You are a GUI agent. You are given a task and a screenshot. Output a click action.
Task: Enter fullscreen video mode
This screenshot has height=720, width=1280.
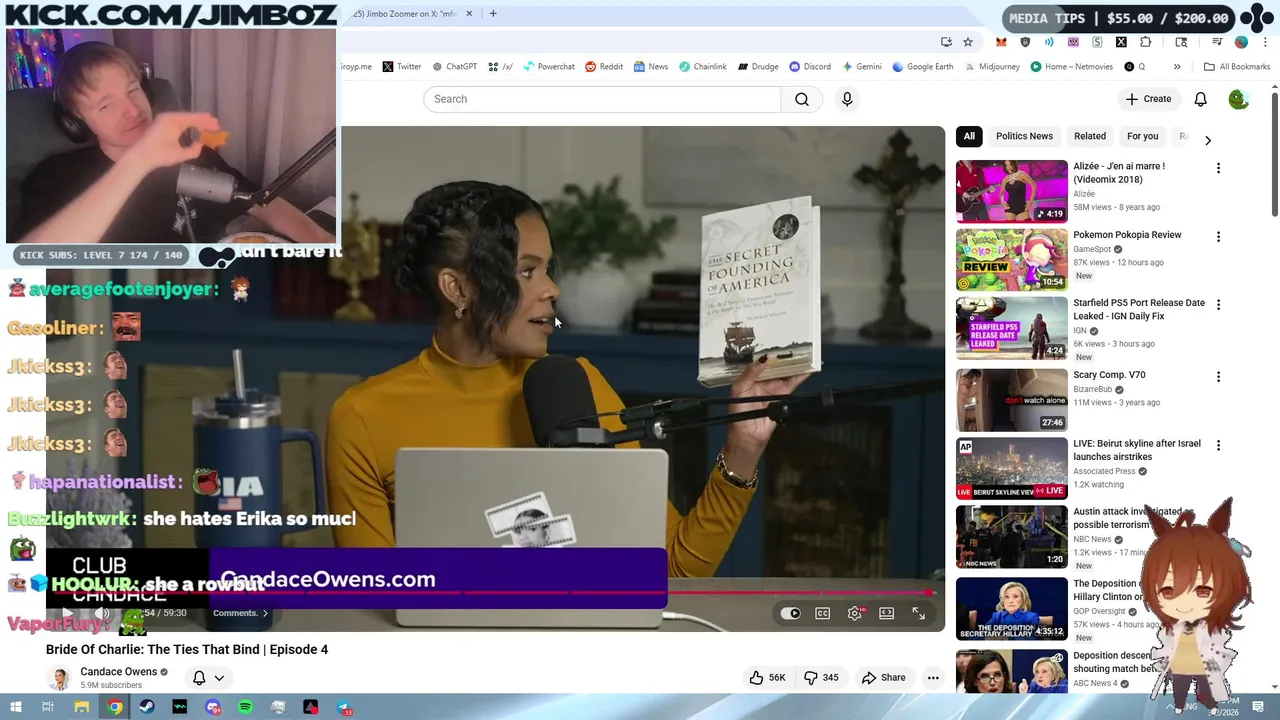point(918,613)
